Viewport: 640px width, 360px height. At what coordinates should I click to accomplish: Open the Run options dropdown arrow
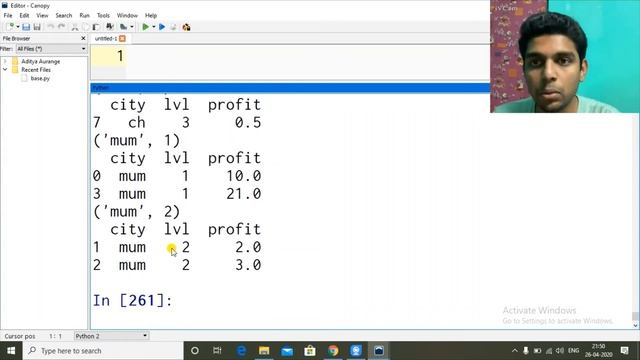[153, 27]
